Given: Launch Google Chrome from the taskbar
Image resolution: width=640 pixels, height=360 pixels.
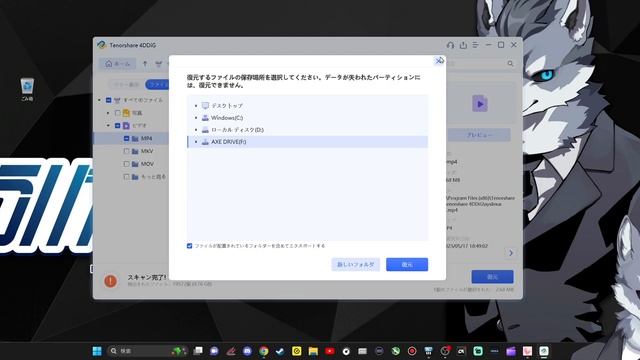Looking at the screenshot, I should pos(264,351).
